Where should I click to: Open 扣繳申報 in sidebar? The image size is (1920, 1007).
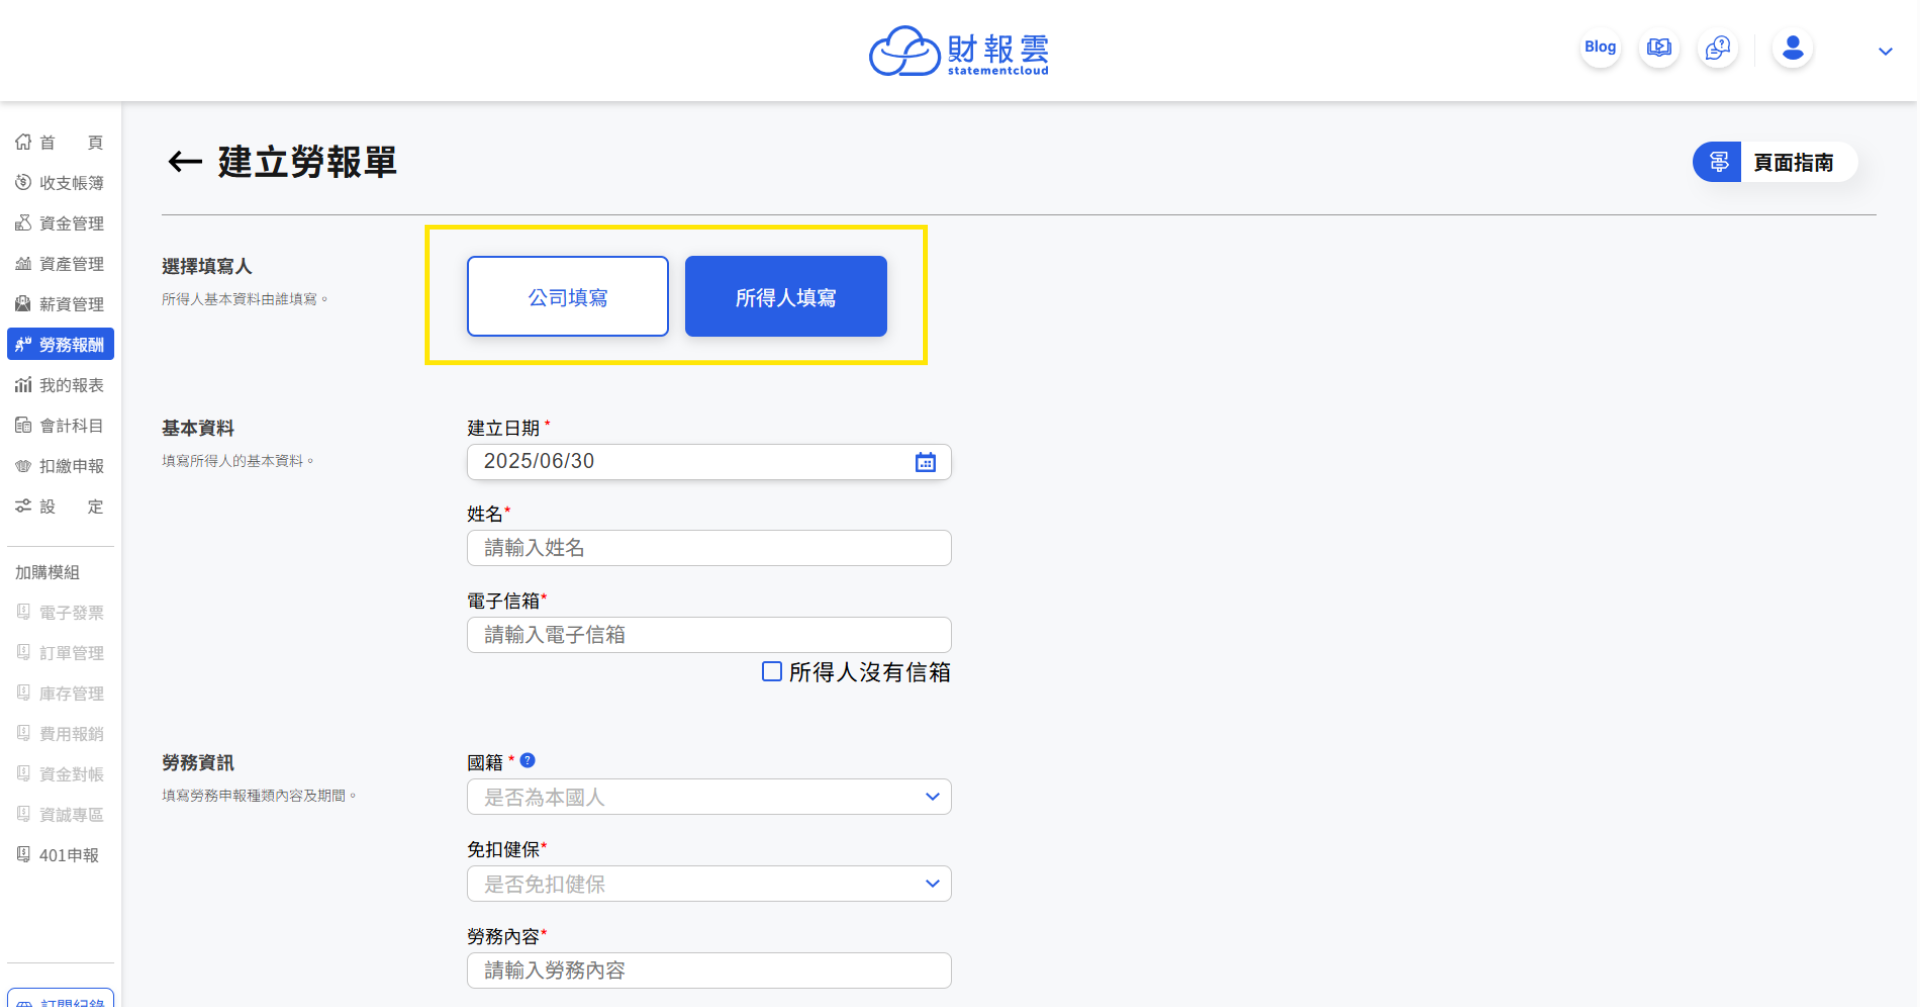[60, 466]
